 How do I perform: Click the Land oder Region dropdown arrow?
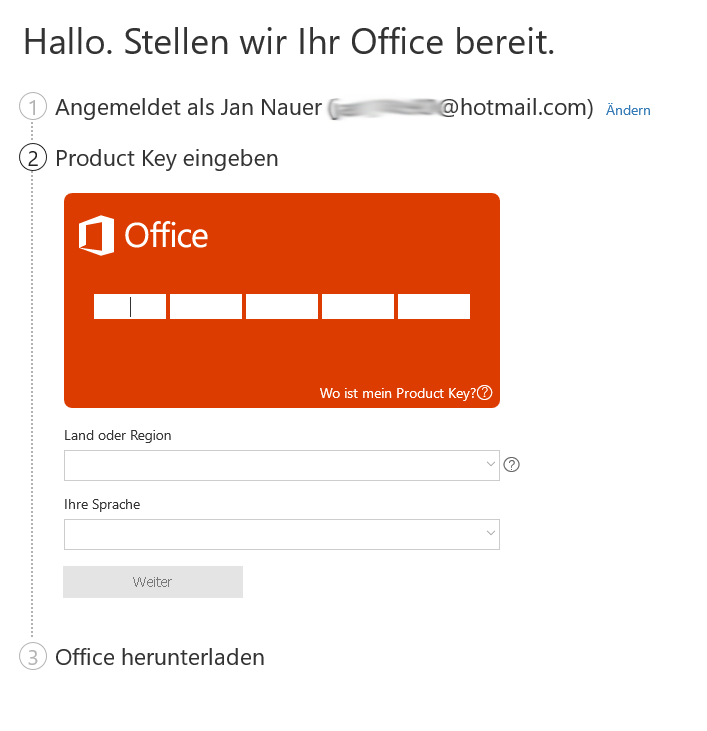pos(490,465)
